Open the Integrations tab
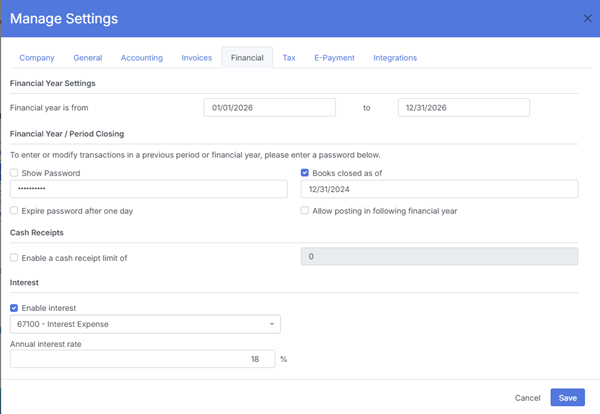600x414 pixels. 395,58
